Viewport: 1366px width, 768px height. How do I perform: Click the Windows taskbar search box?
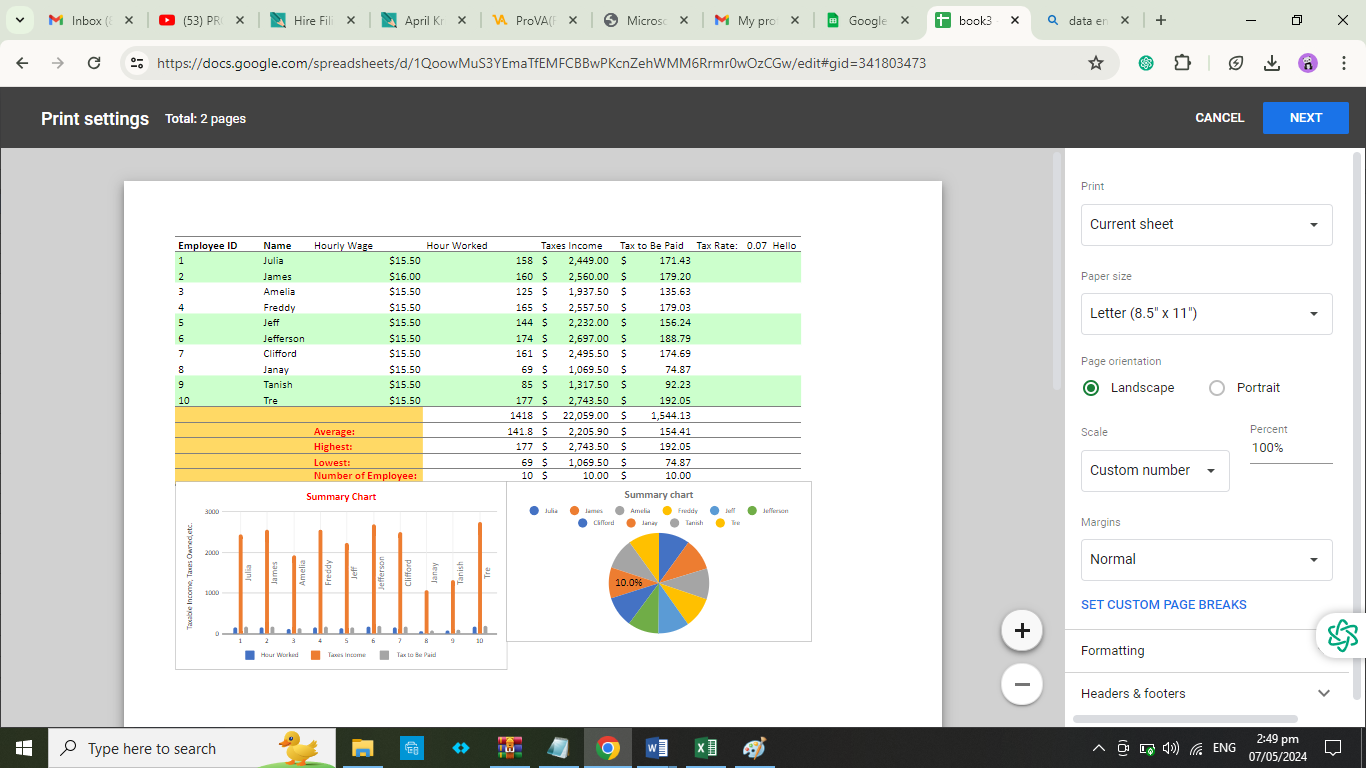[x=190, y=748]
